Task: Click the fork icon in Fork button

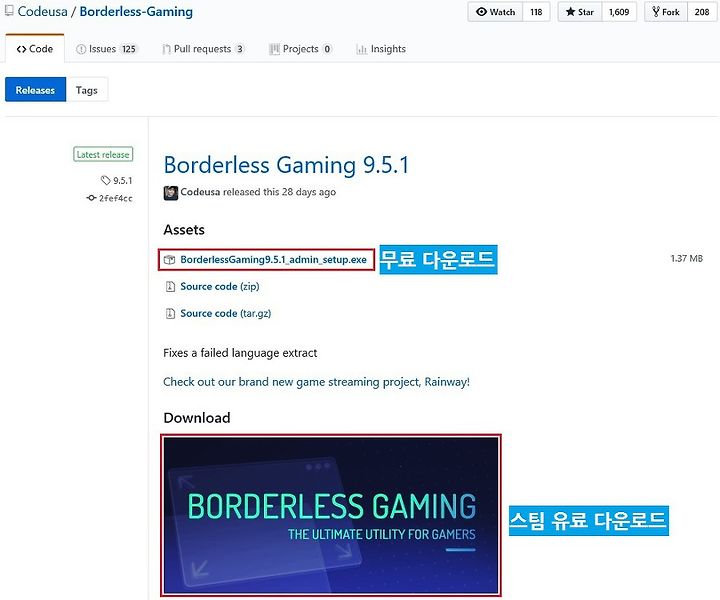Action: pyautogui.click(x=656, y=12)
